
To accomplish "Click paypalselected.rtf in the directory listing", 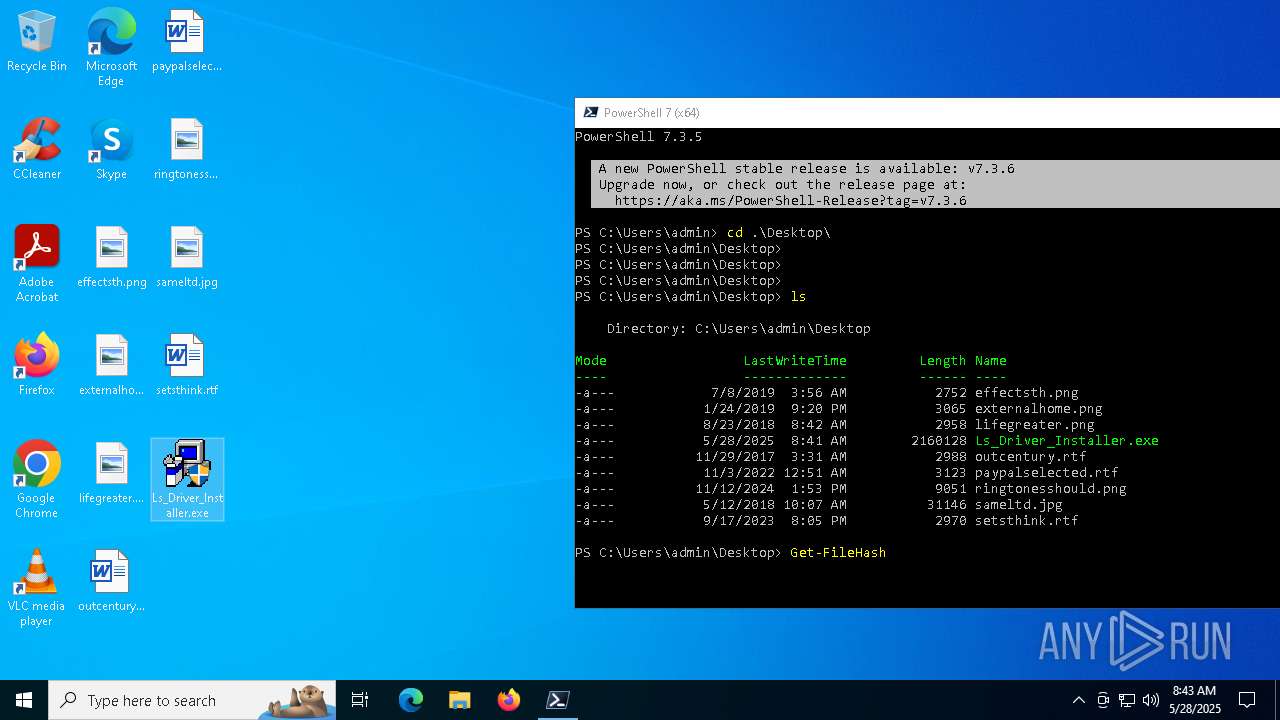I will (1047, 473).
